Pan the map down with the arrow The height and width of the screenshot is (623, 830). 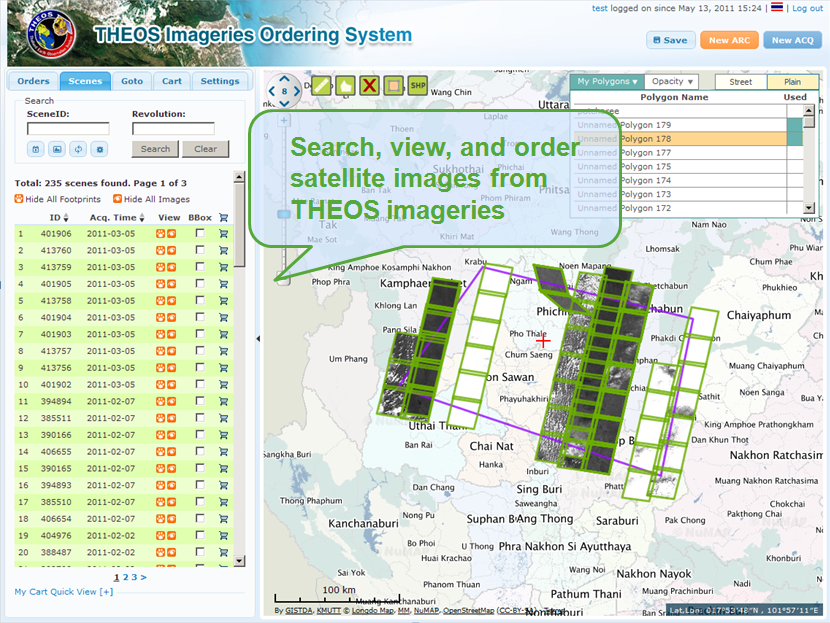pos(284,103)
